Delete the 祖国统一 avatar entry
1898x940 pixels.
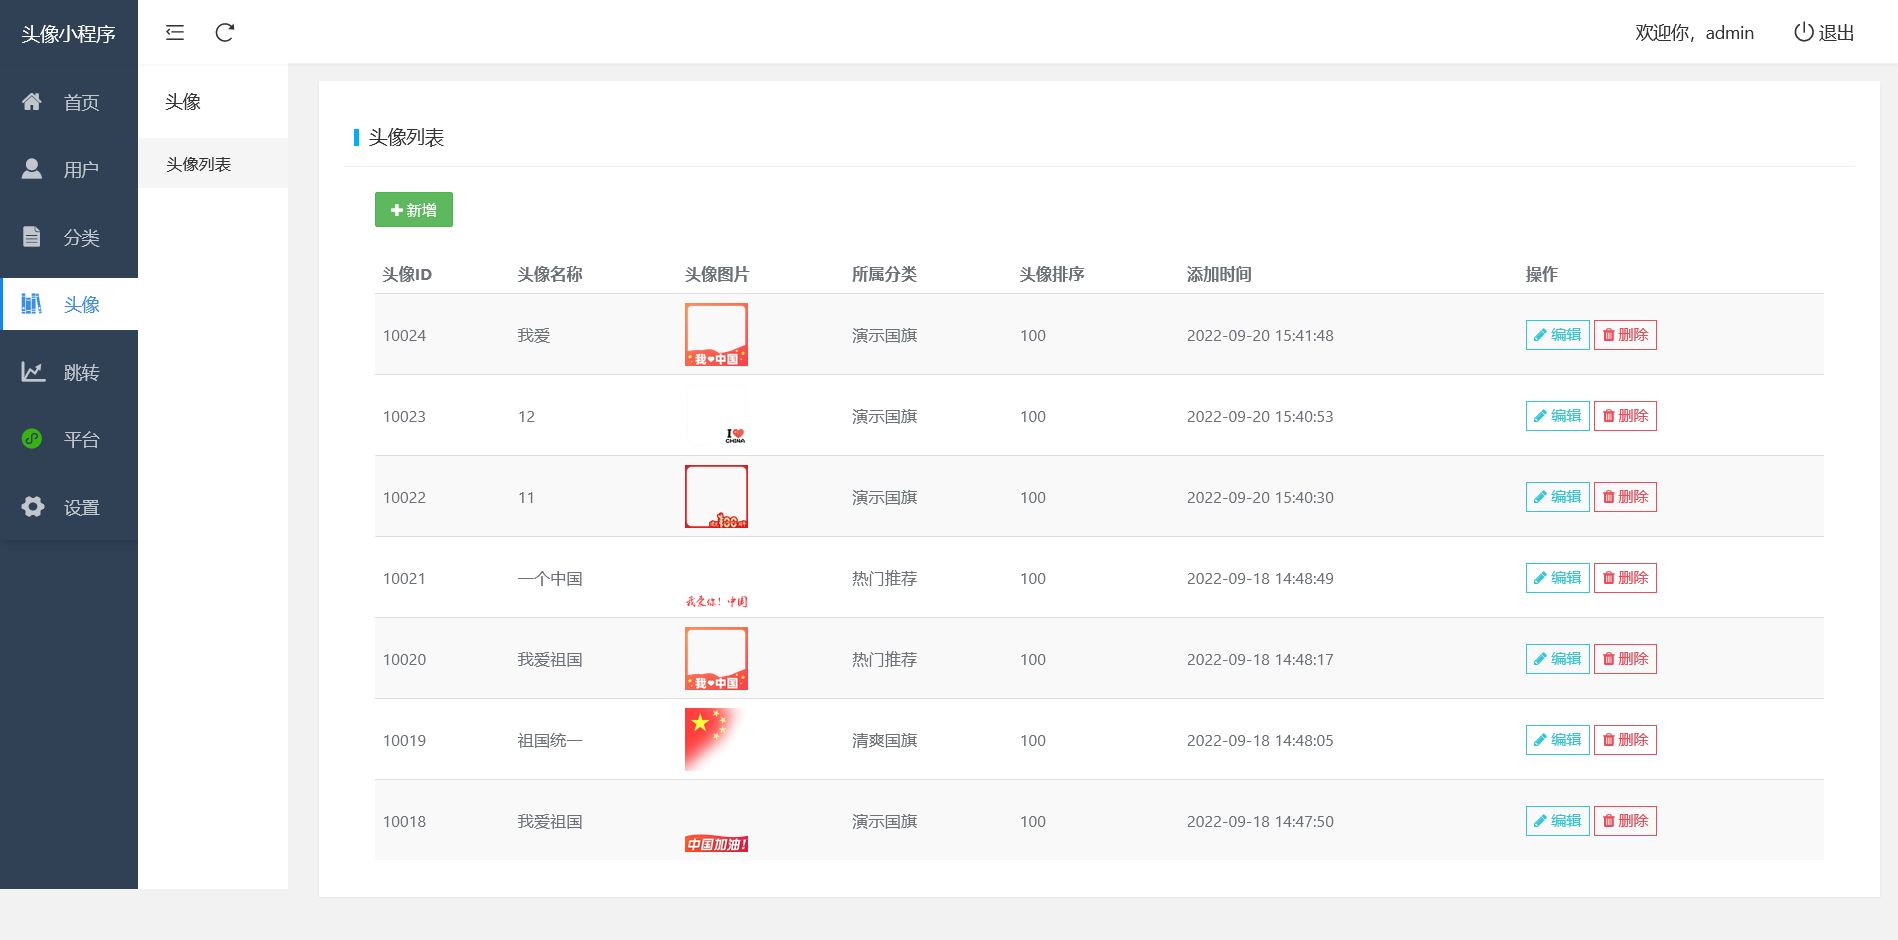(x=1625, y=740)
